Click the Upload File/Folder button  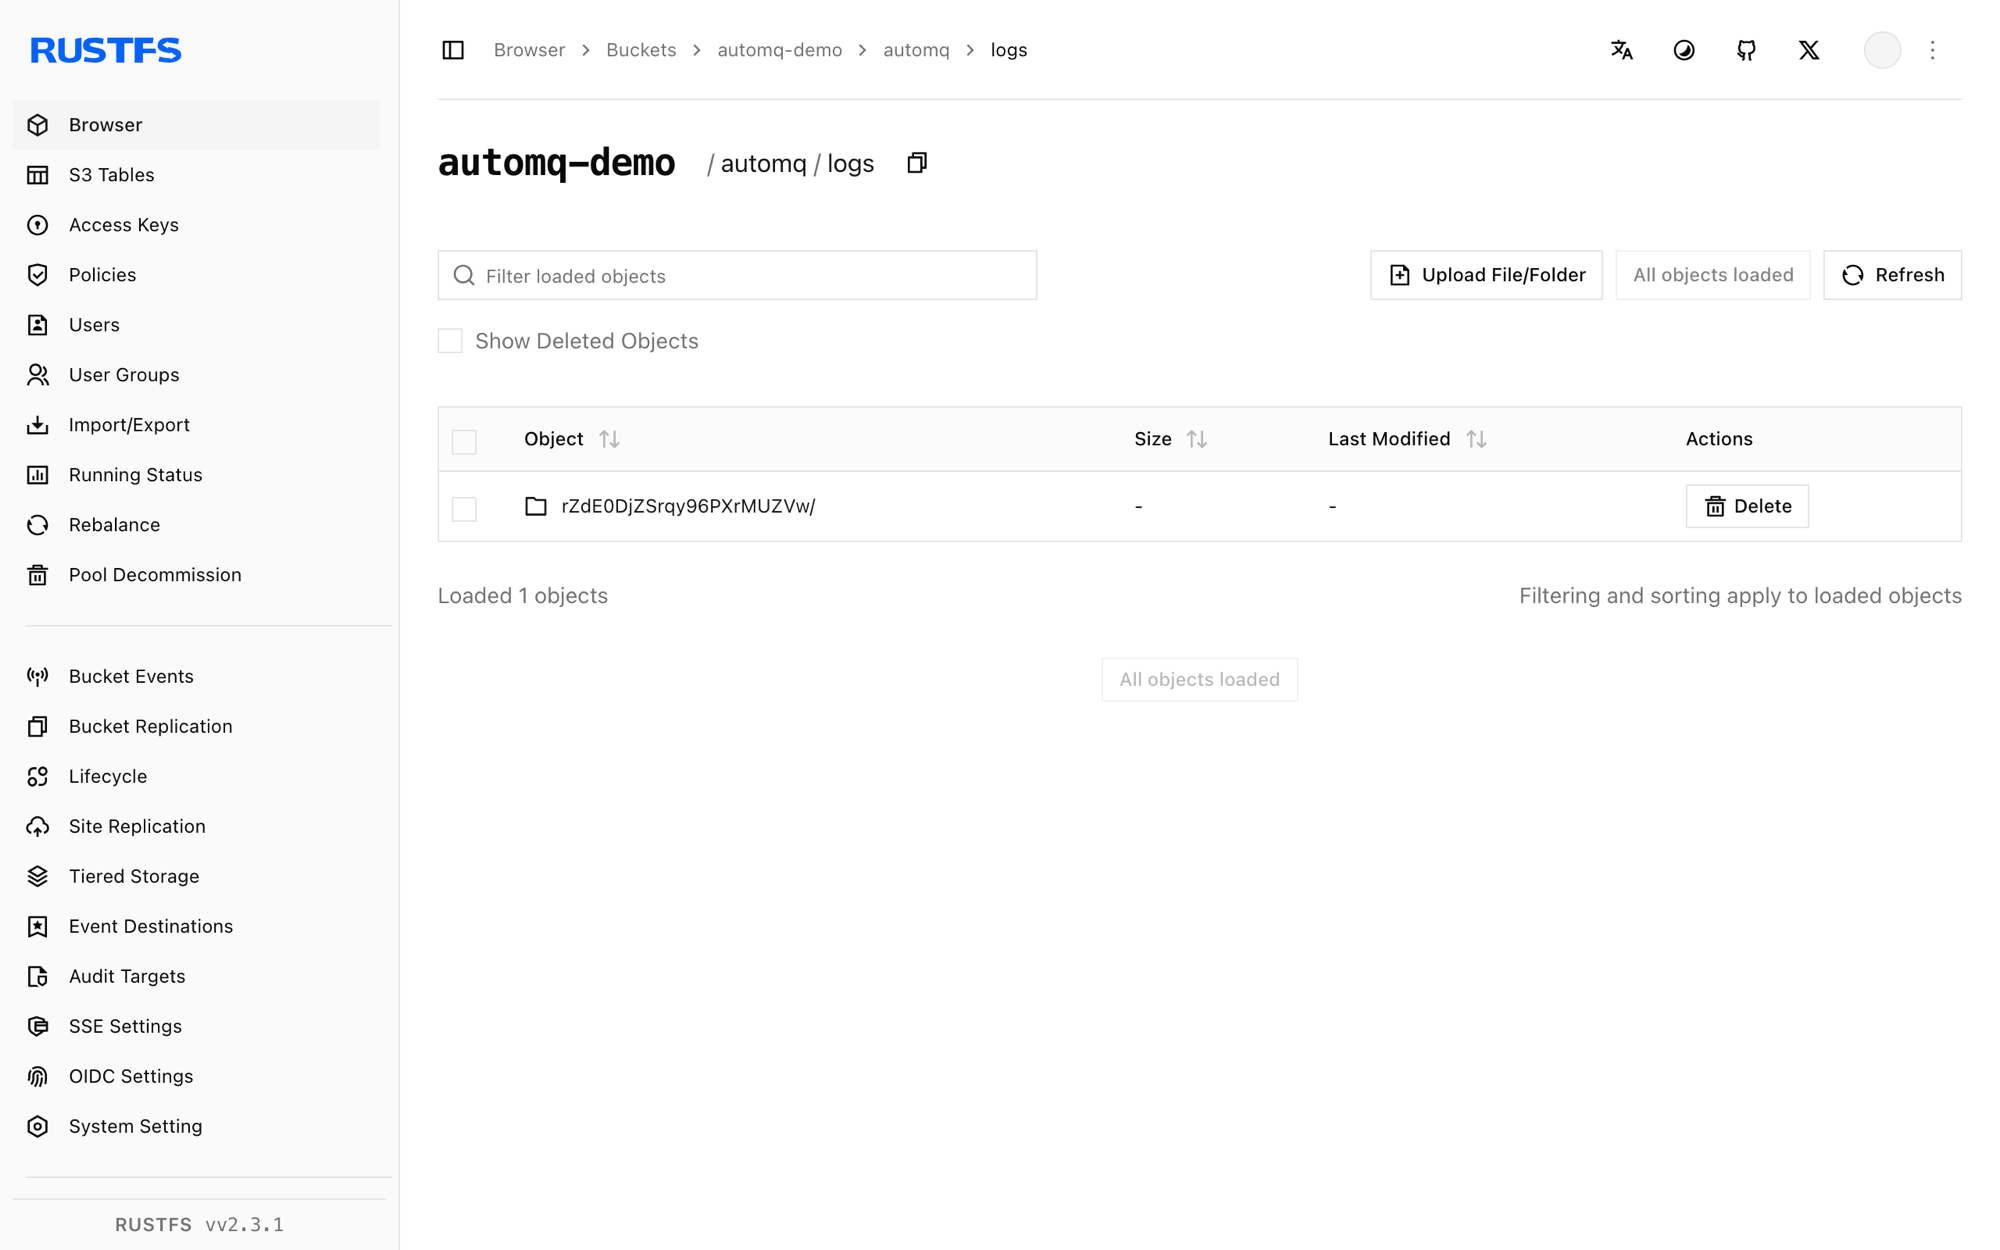1486,275
